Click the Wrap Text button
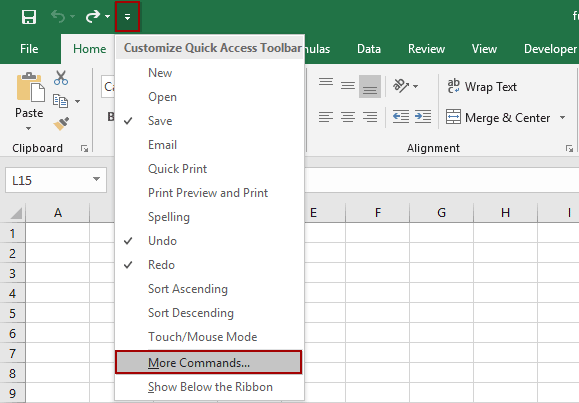The height and width of the screenshot is (403, 579). tap(482, 86)
